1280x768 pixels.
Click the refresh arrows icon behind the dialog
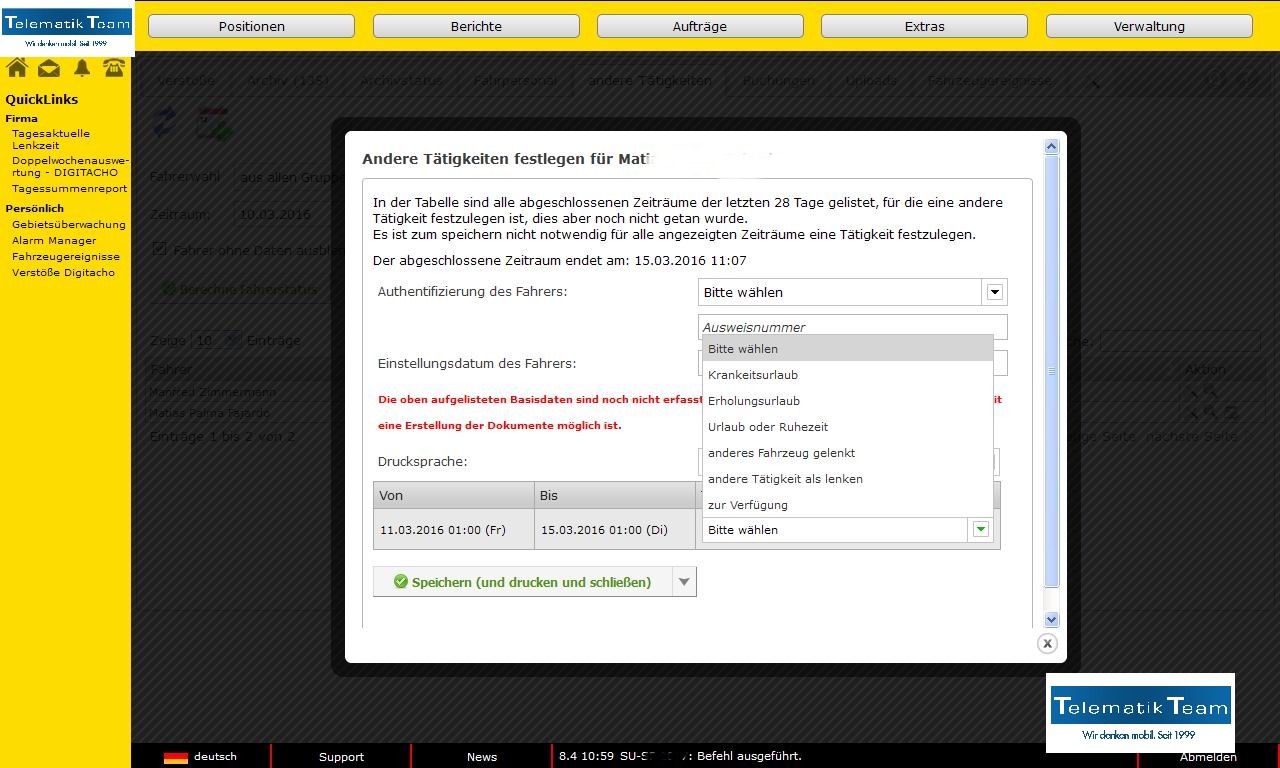pyautogui.click(x=165, y=123)
